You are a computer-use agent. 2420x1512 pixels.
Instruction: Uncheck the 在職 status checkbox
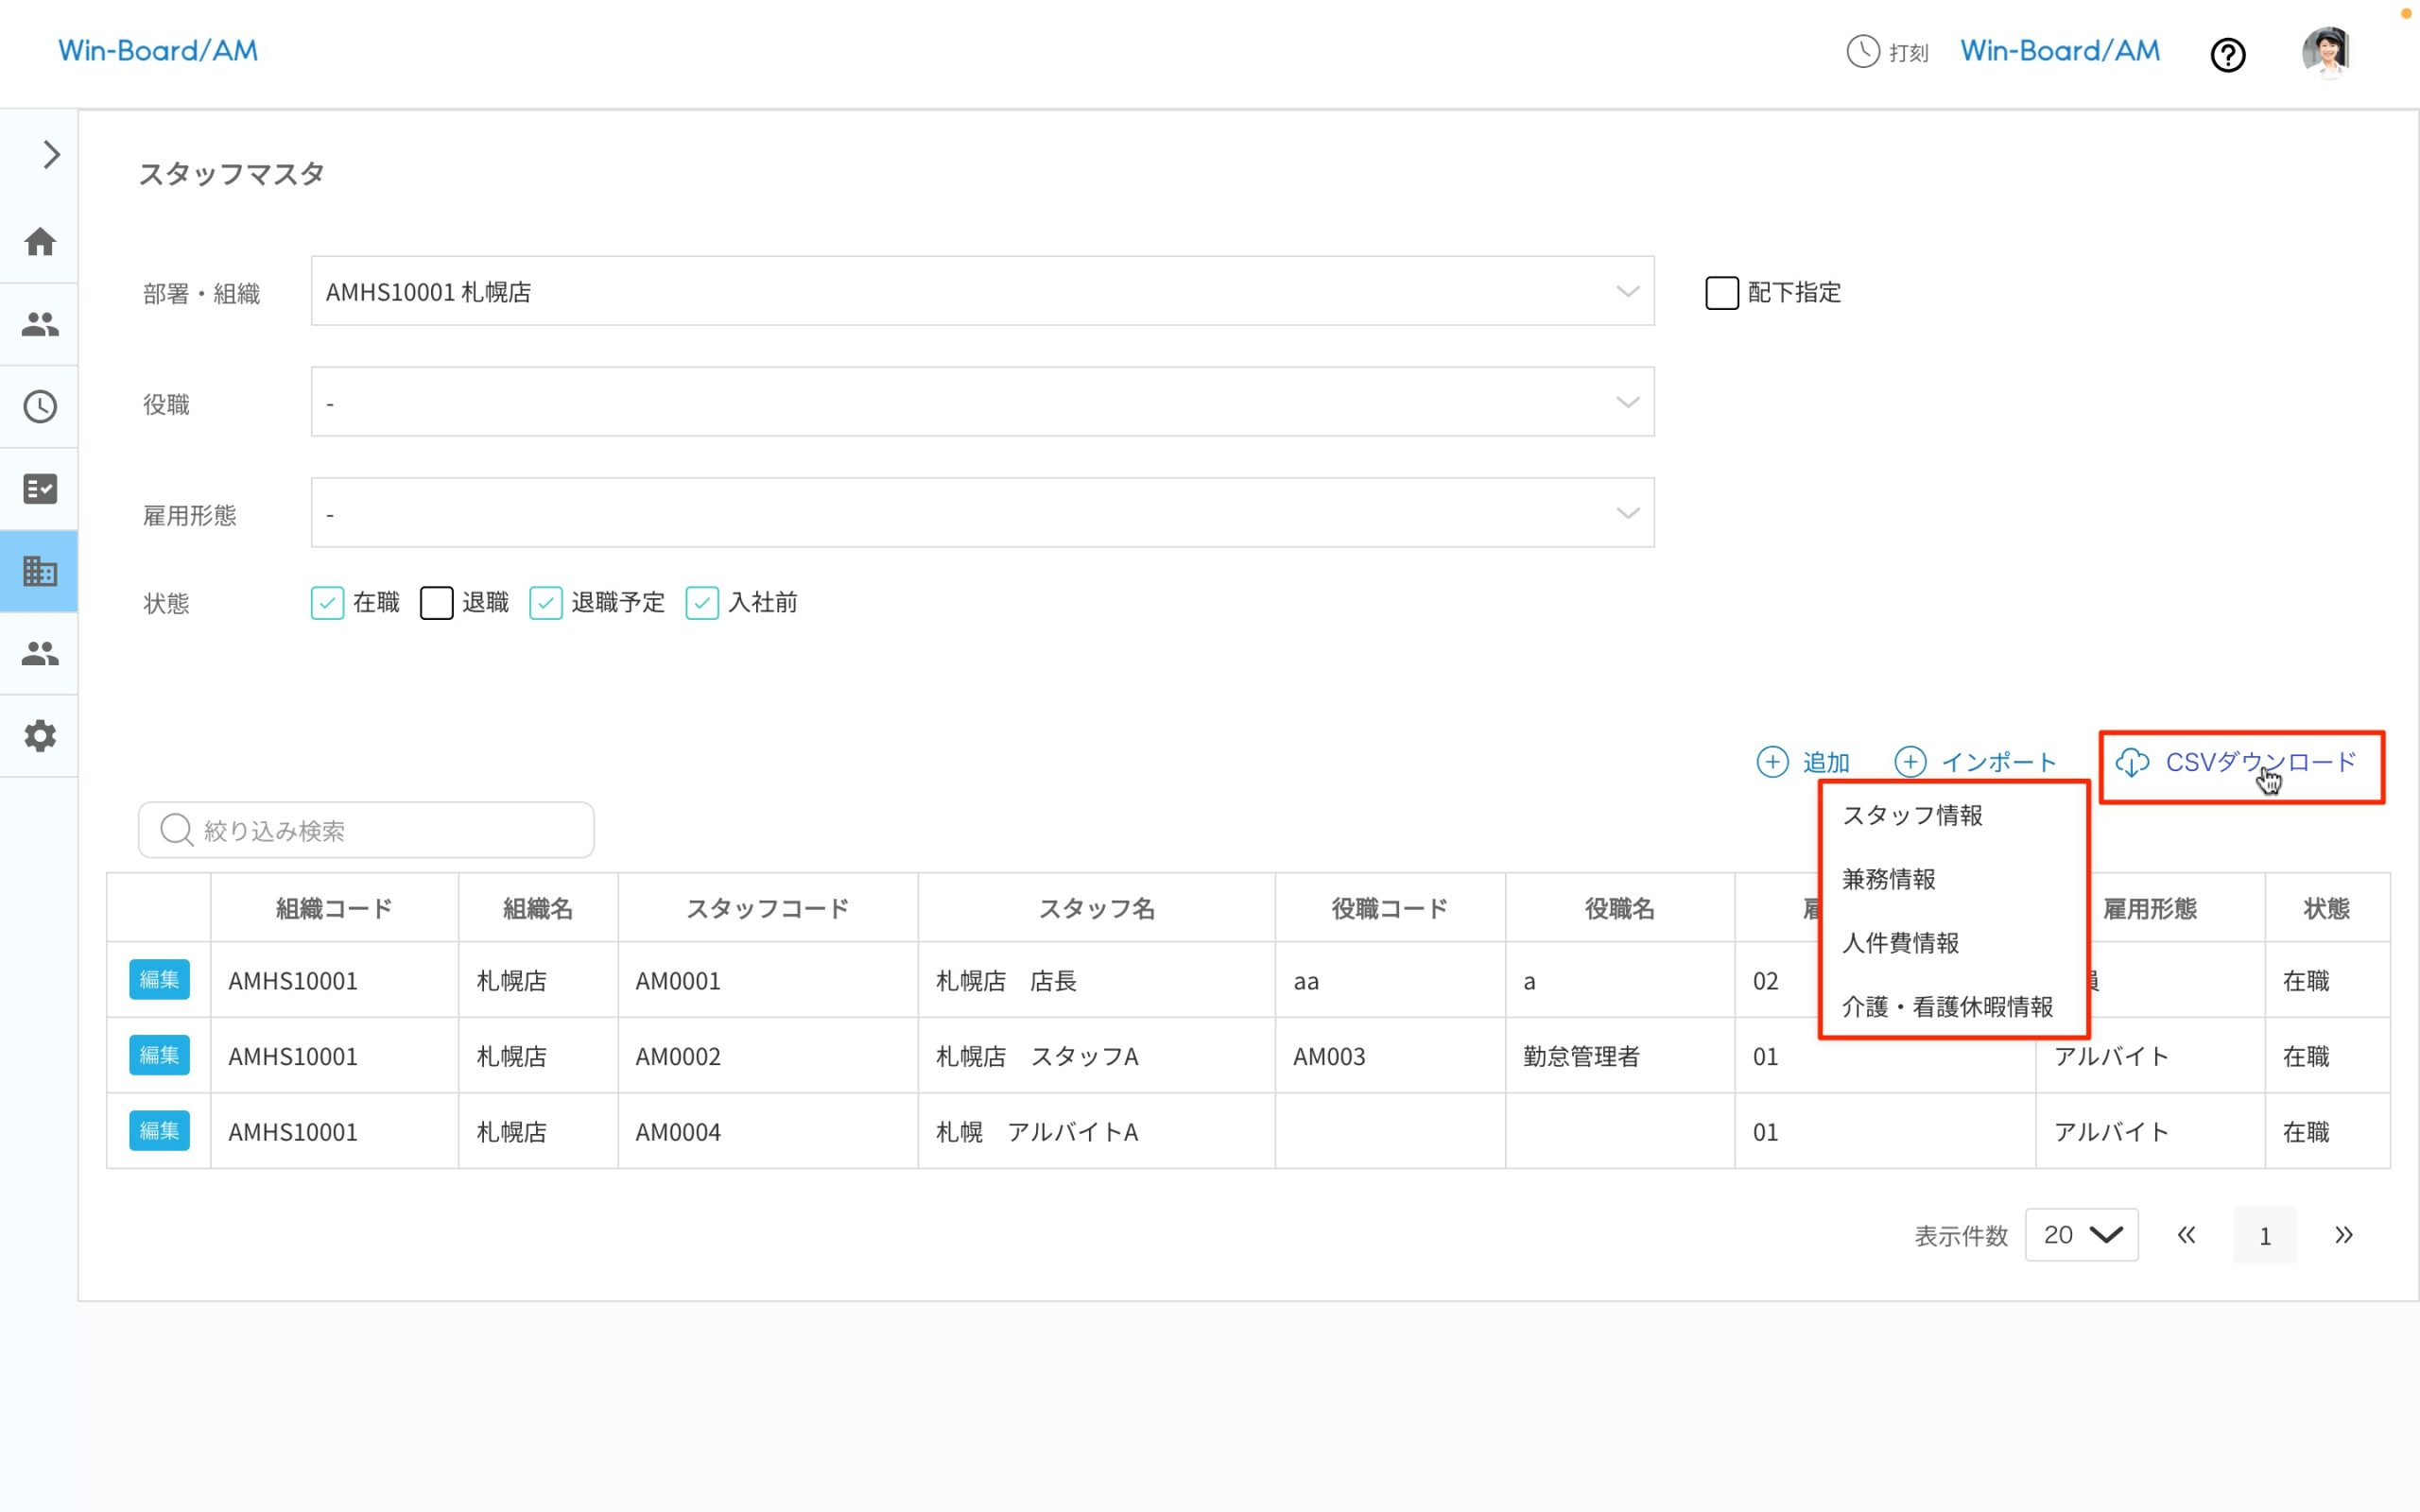coord(327,603)
